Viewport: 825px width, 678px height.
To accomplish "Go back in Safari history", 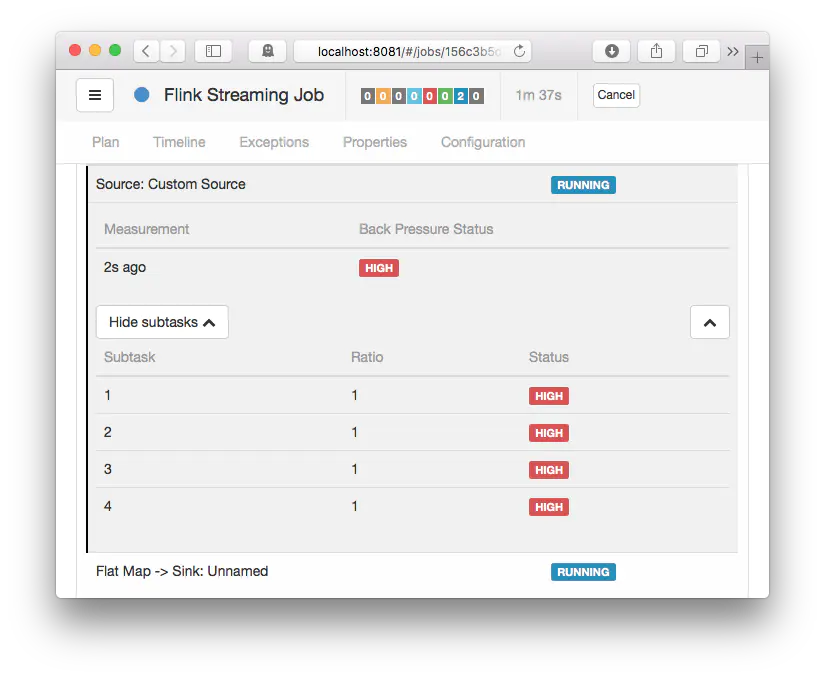I will 146,51.
